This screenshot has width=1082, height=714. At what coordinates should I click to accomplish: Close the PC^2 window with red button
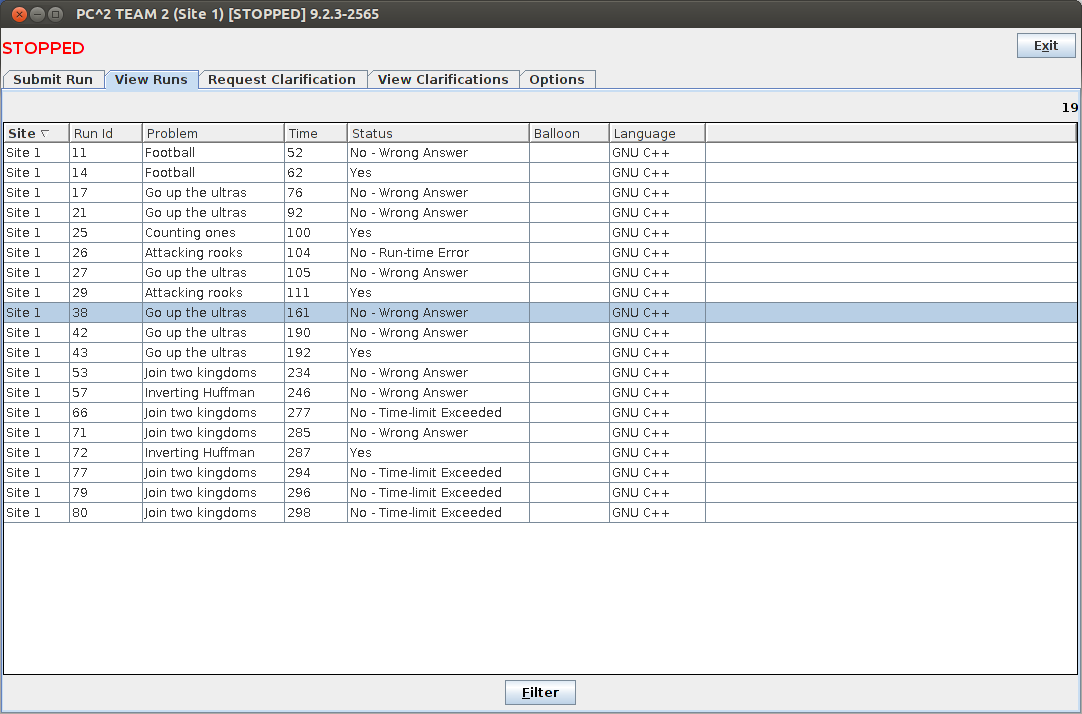click(17, 14)
